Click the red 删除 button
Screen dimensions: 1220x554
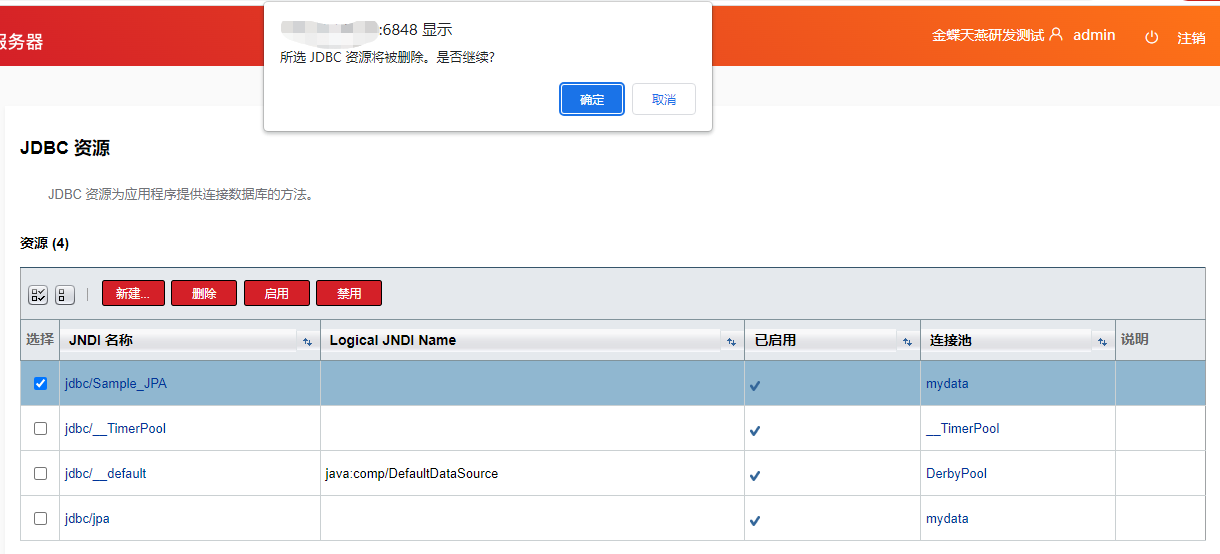click(204, 294)
